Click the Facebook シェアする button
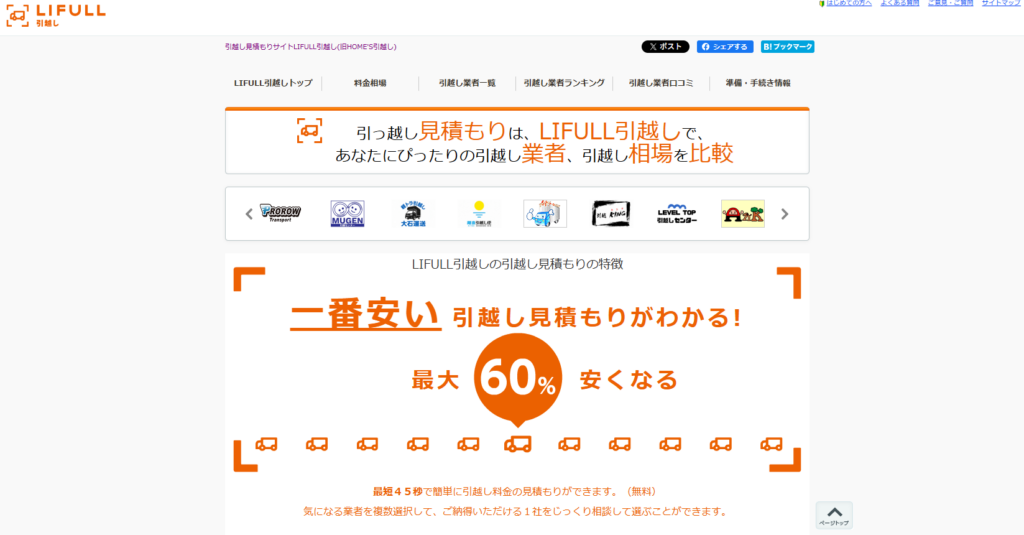Viewport: 1024px width, 535px height. [x=725, y=47]
